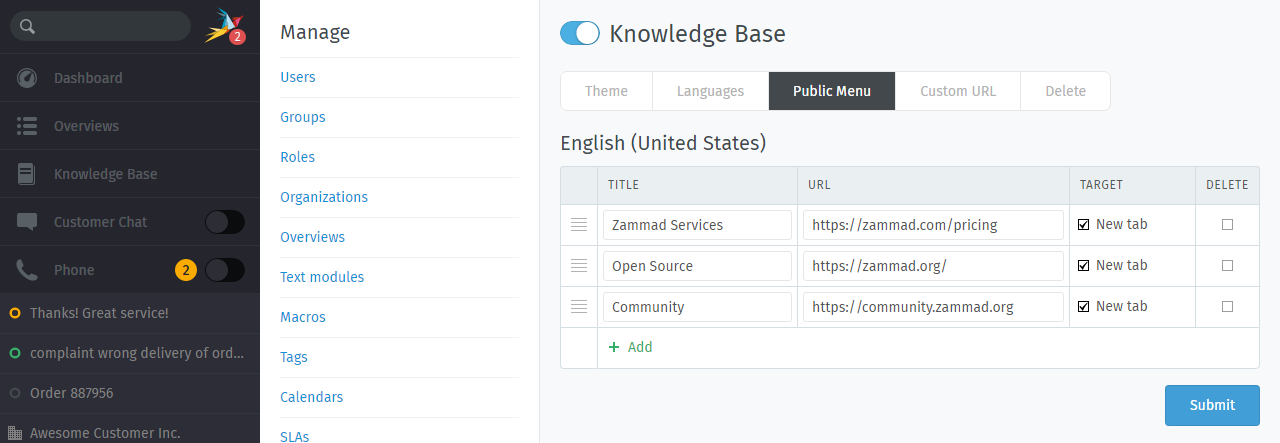Click the building icon of Awesome Customer Inc.
Image resolution: width=1280 pixels, height=443 pixels.
(x=15, y=433)
